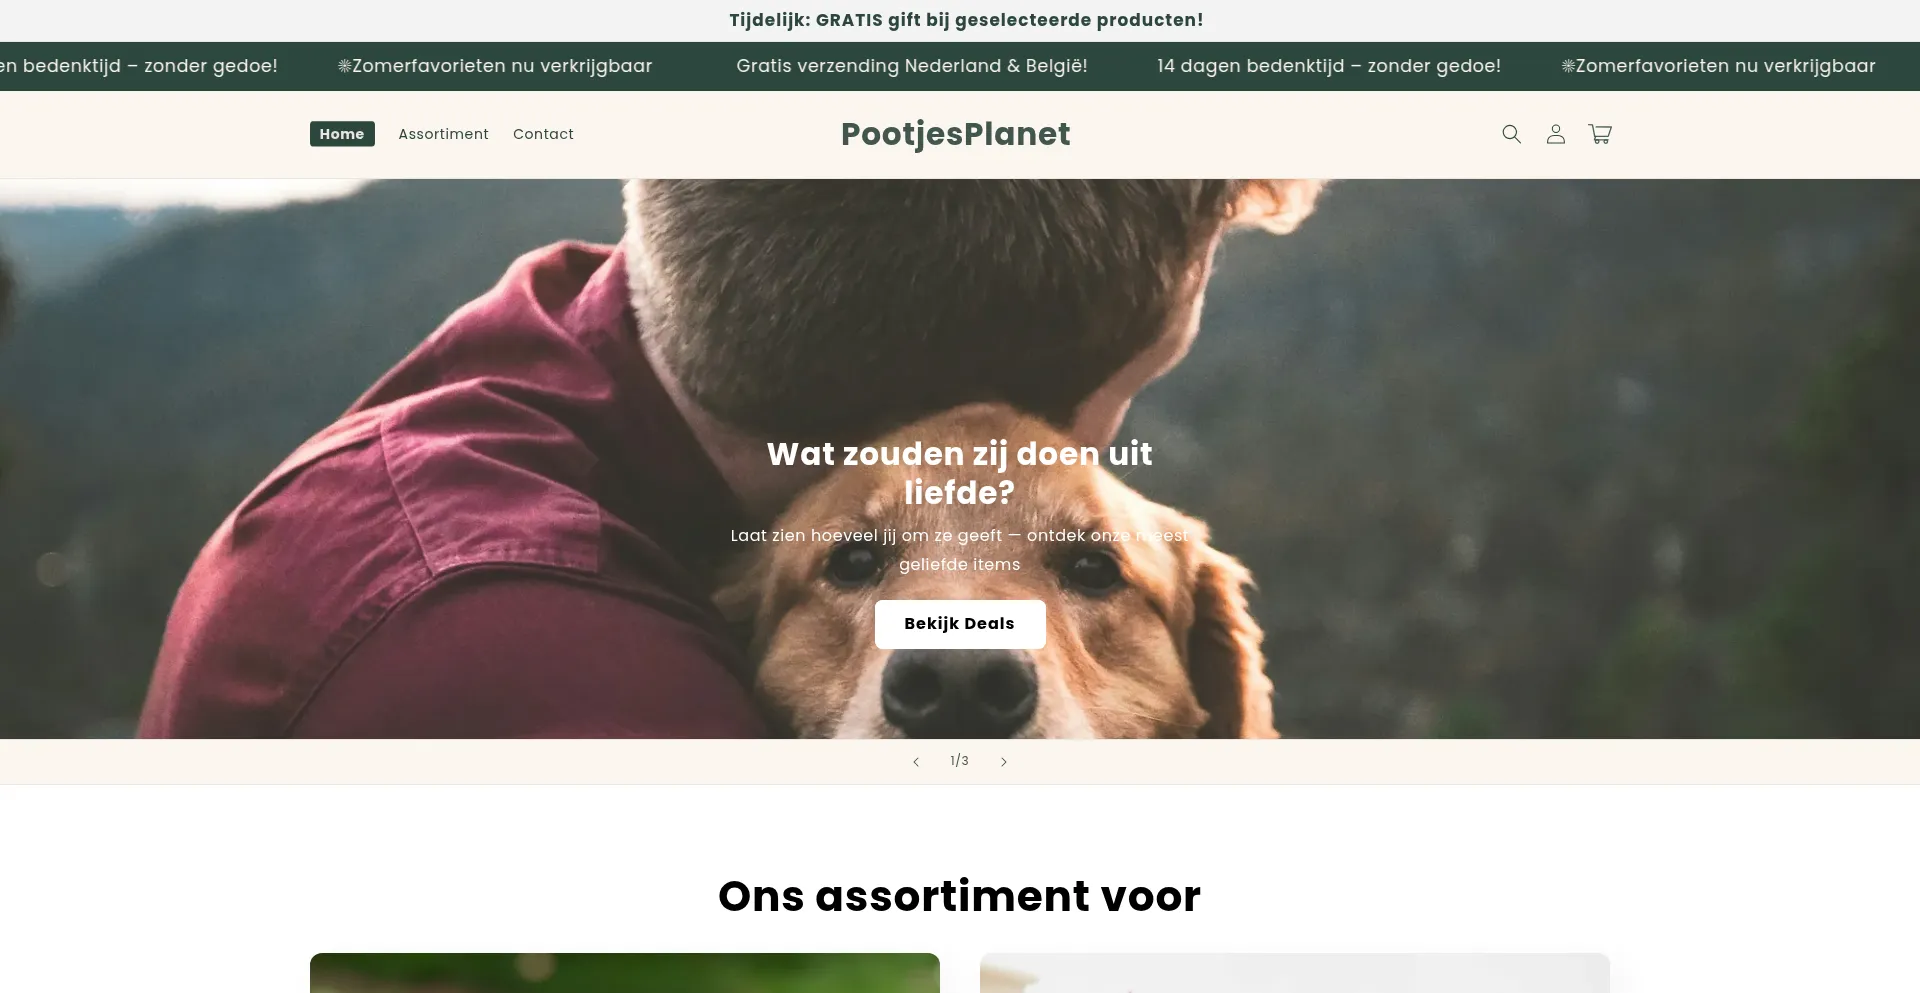Open the left assortment category thumbnail
The width and height of the screenshot is (1920, 993).
pyautogui.click(x=625, y=973)
